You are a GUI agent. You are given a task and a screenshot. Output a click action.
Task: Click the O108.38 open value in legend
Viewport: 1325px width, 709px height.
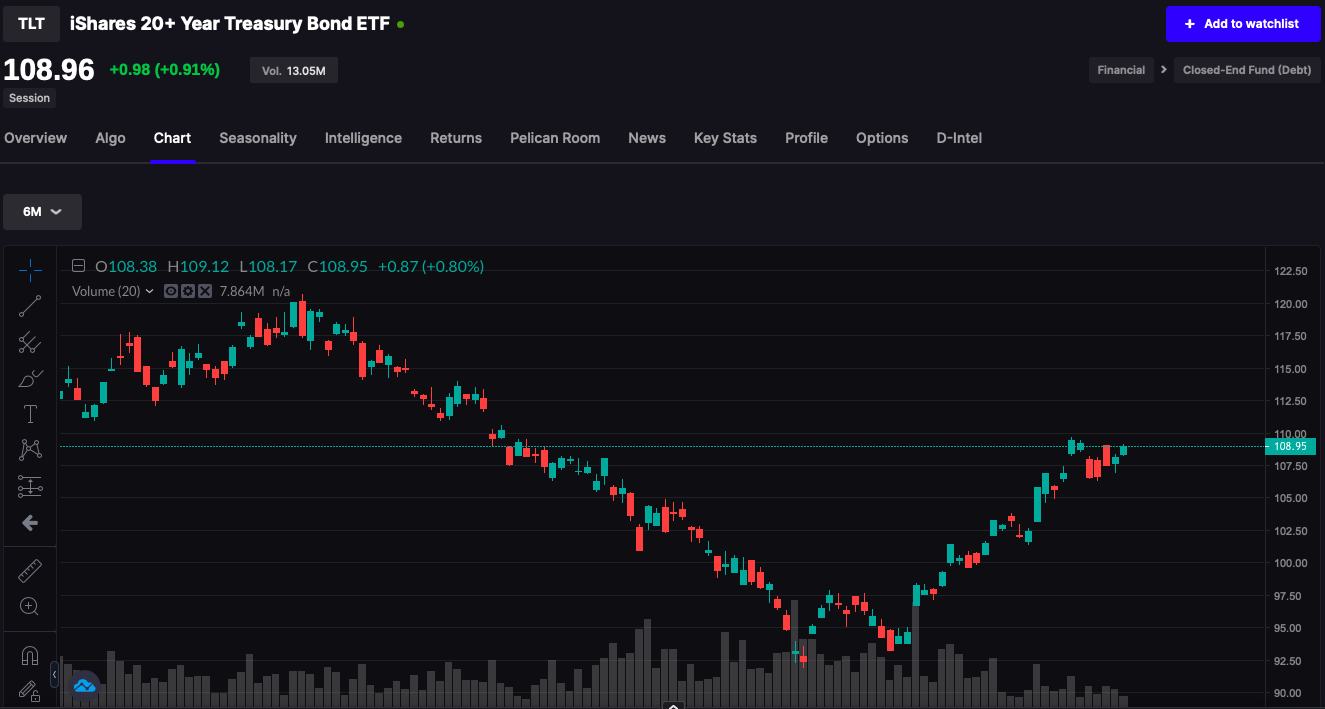coord(126,267)
